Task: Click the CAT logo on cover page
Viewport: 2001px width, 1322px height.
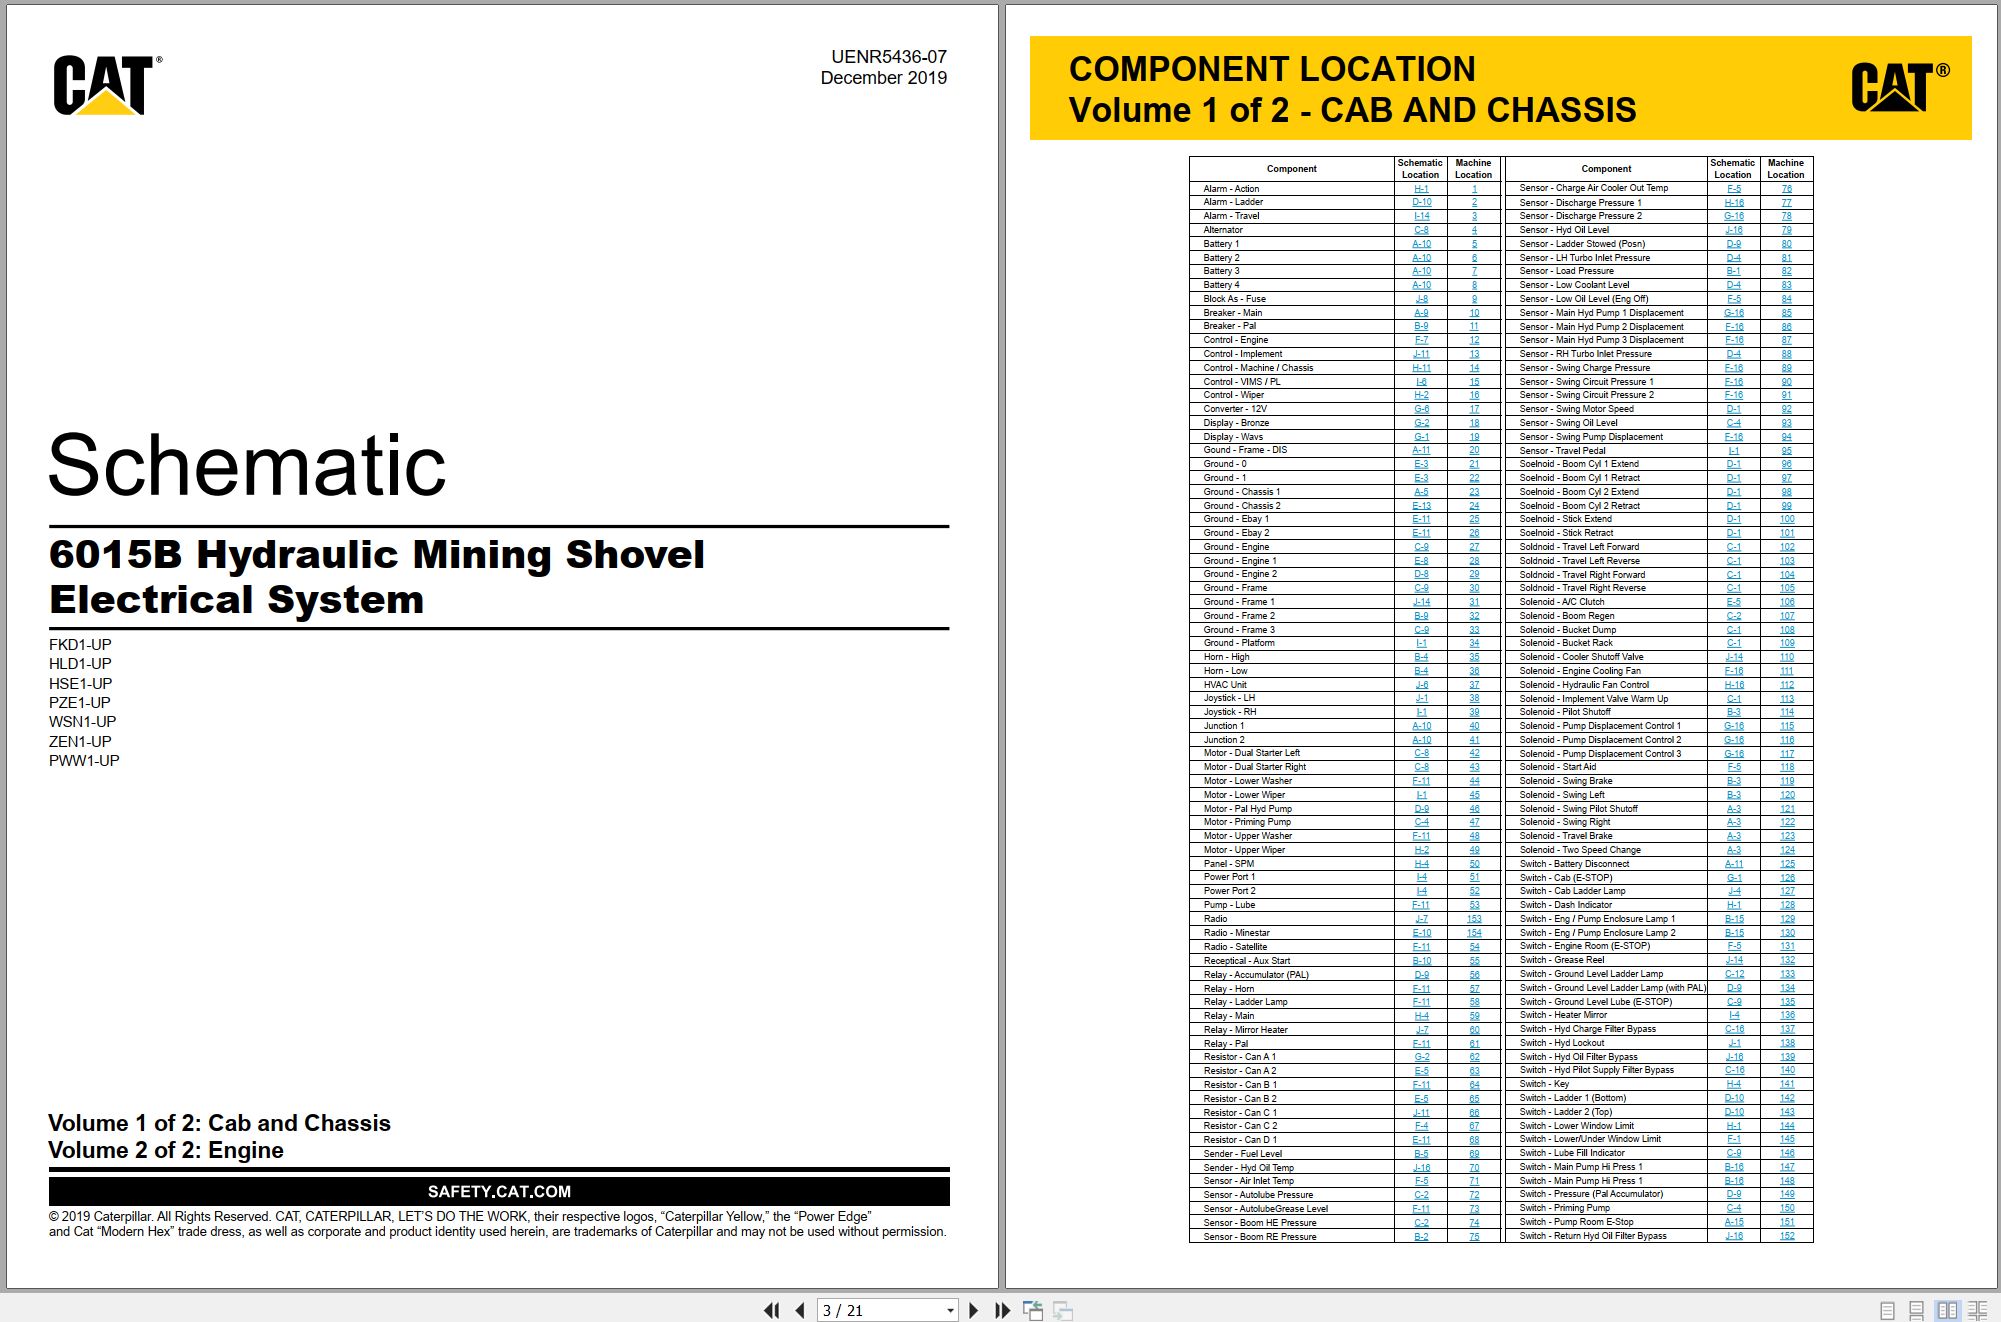Action: point(107,85)
